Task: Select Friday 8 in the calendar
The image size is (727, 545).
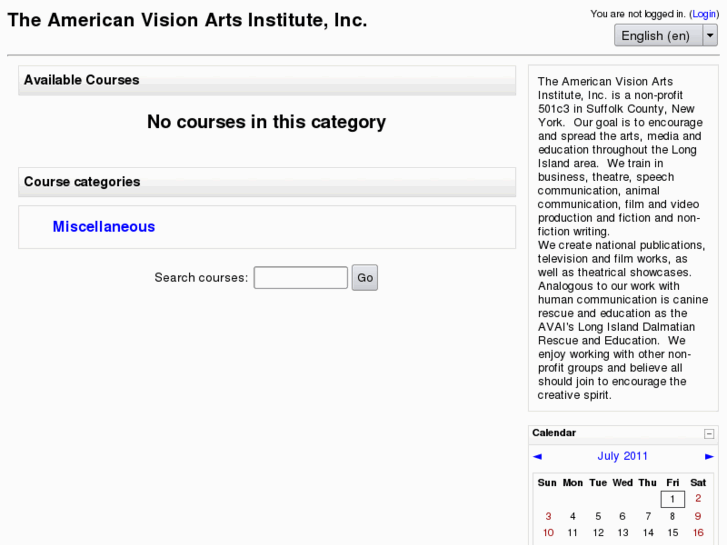Action: 672,516
